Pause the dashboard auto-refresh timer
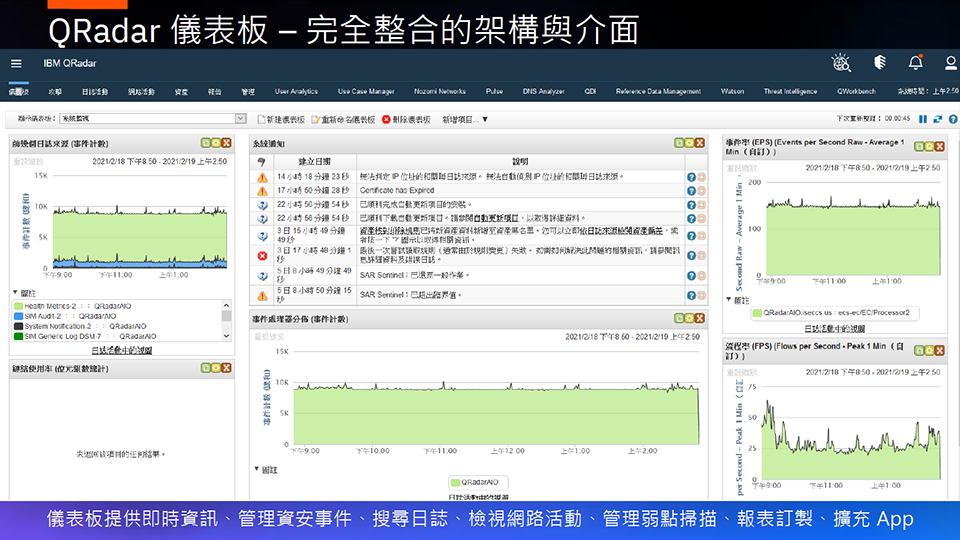Image resolution: width=960 pixels, height=540 pixels. pyautogui.click(x=923, y=119)
